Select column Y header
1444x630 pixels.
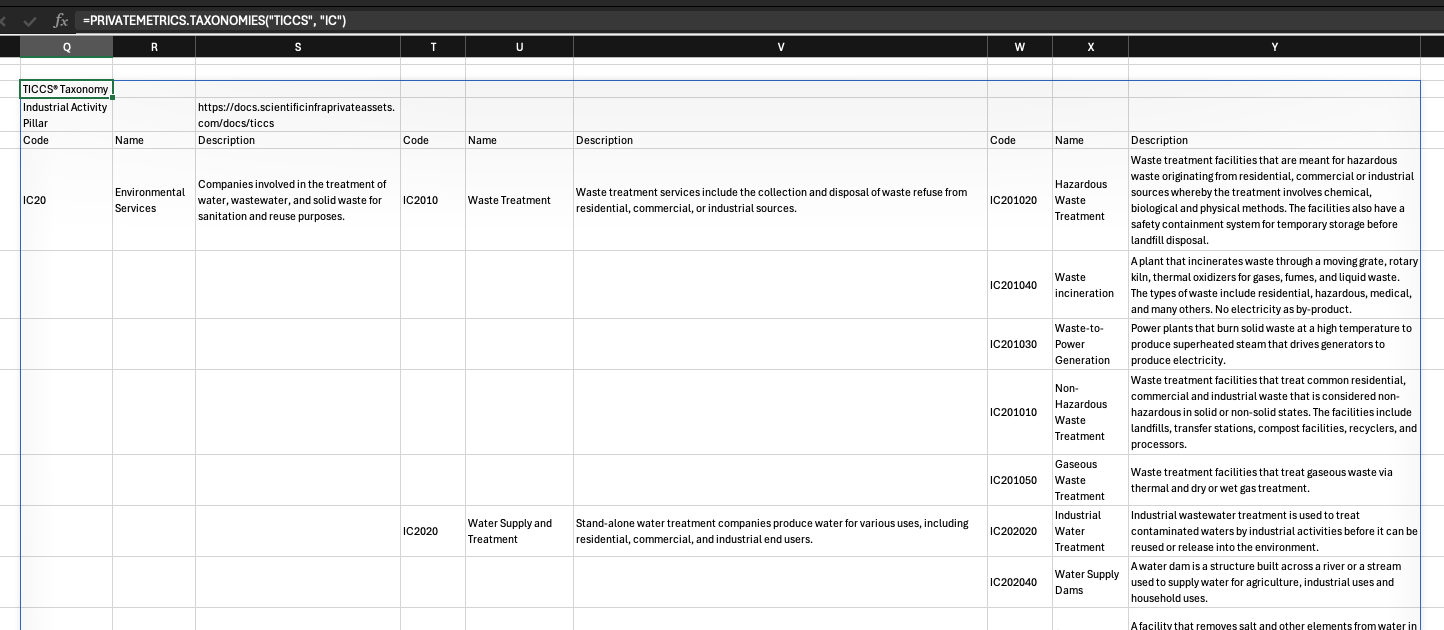coord(1273,47)
